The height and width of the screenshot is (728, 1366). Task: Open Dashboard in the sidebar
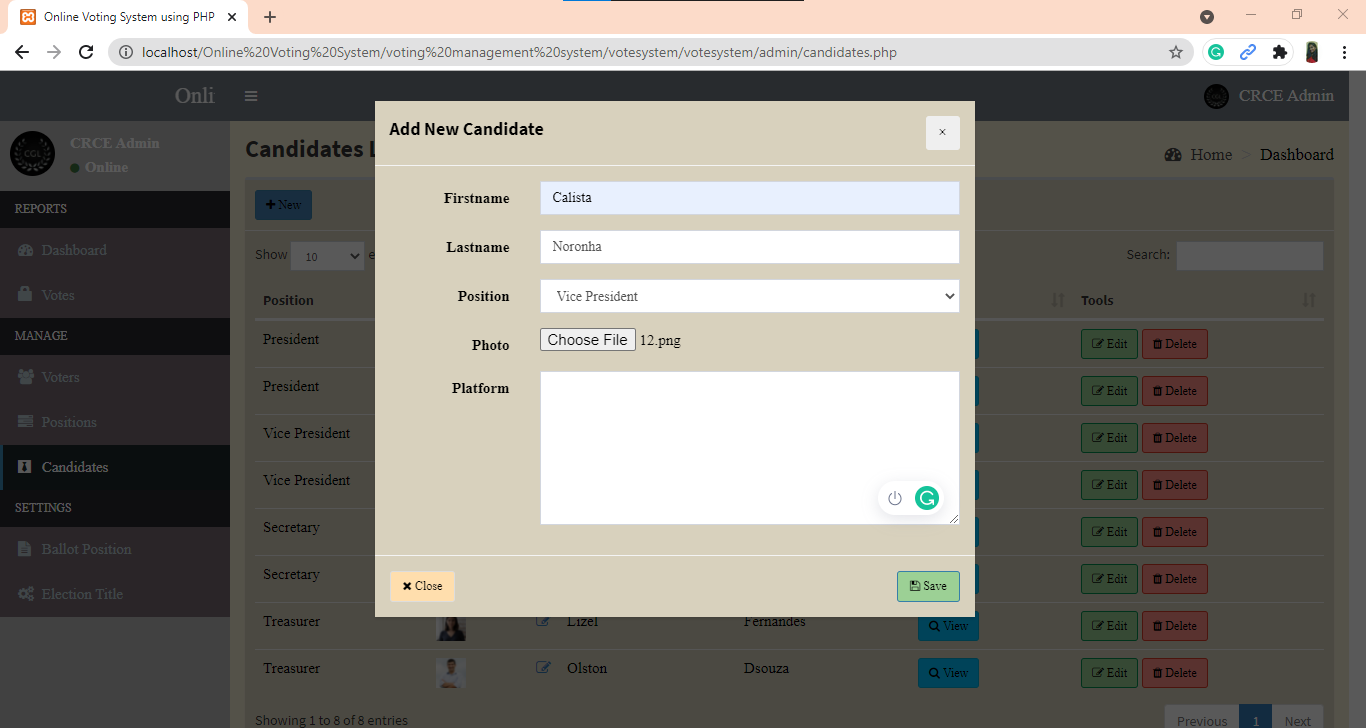pyautogui.click(x=115, y=250)
